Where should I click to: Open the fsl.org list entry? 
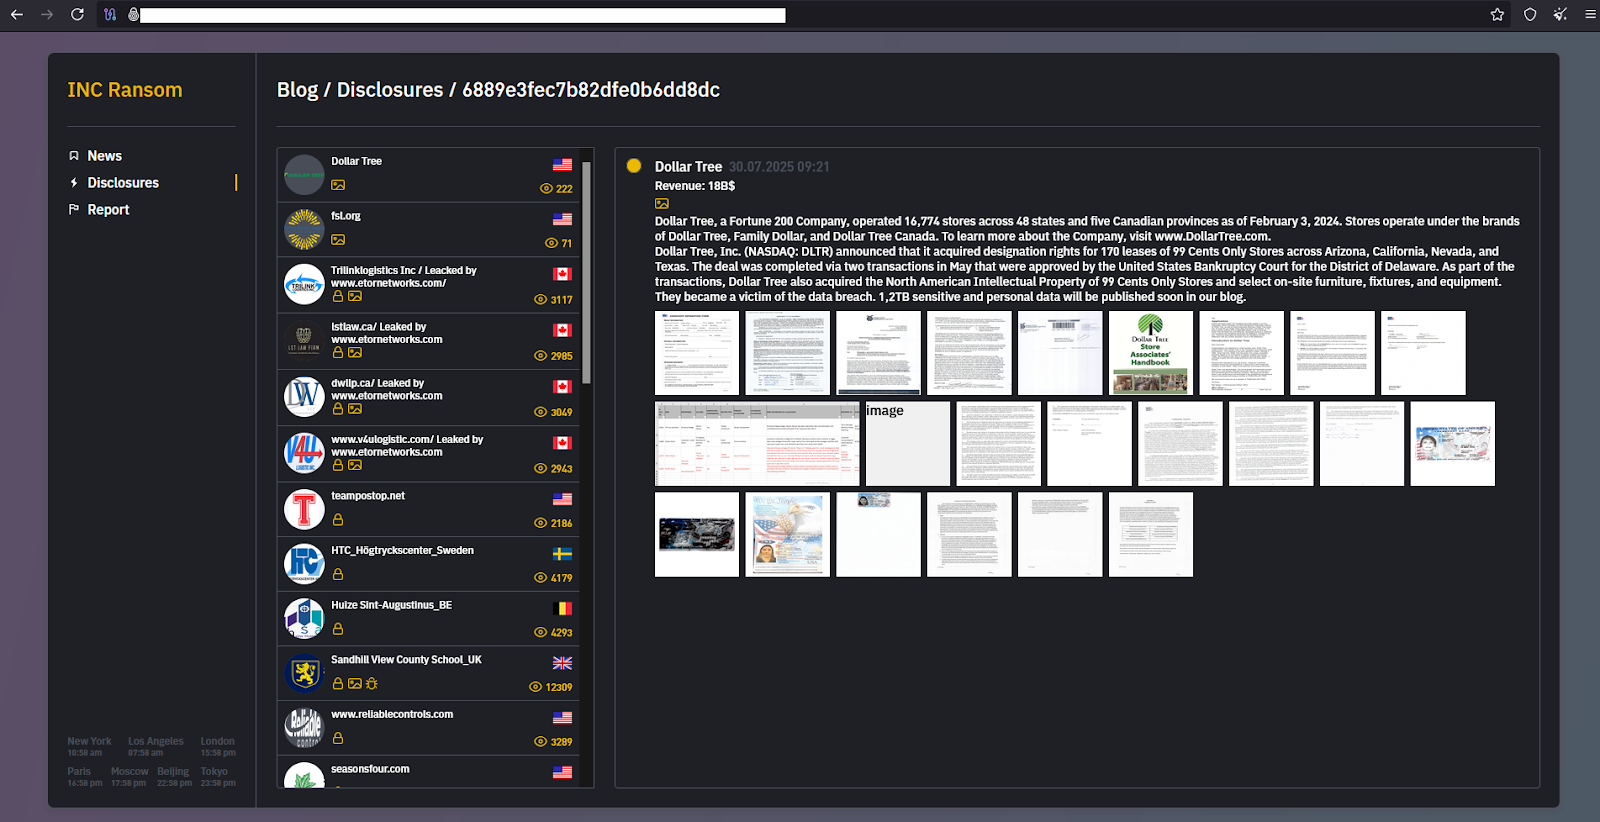pyautogui.click(x=428, y=230)
